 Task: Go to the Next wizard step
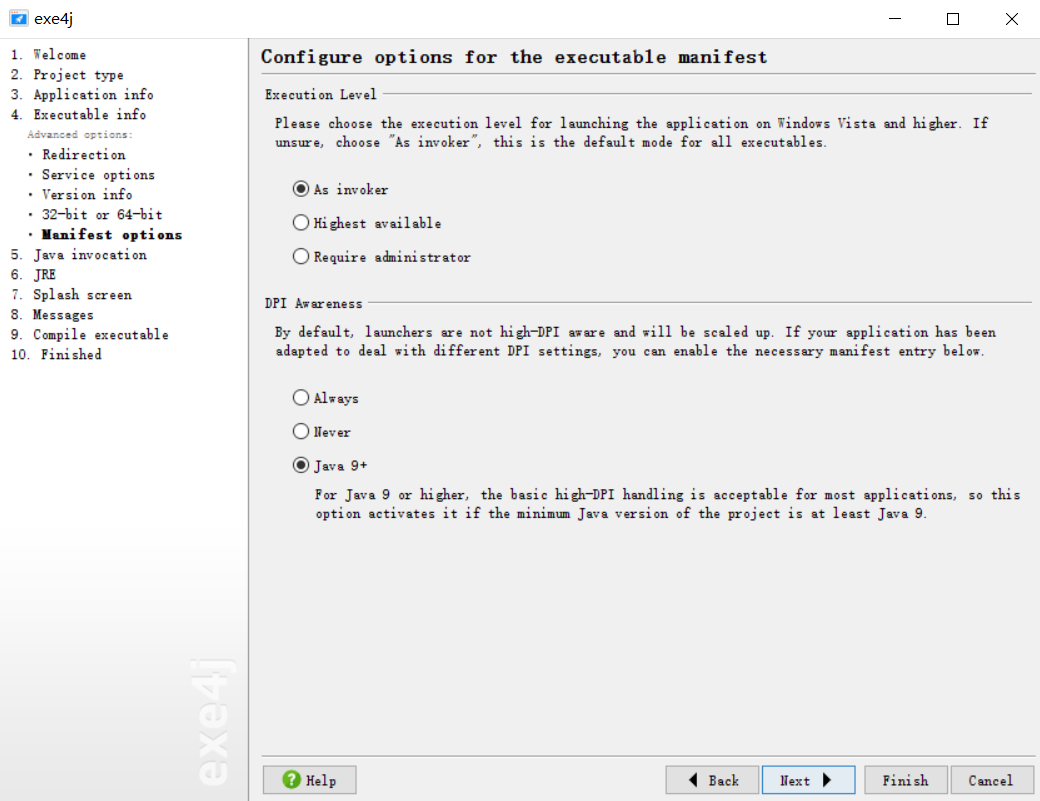point(809,780)
